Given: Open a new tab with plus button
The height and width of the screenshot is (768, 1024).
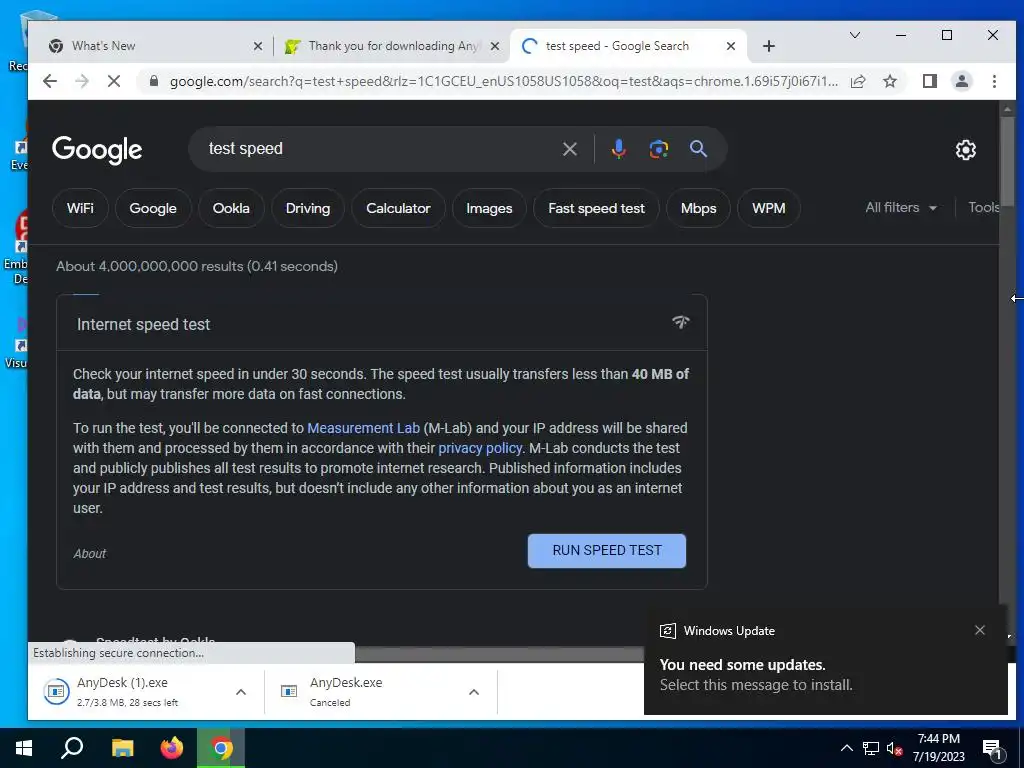Looking at the screenshot, I should click(769, 46).
